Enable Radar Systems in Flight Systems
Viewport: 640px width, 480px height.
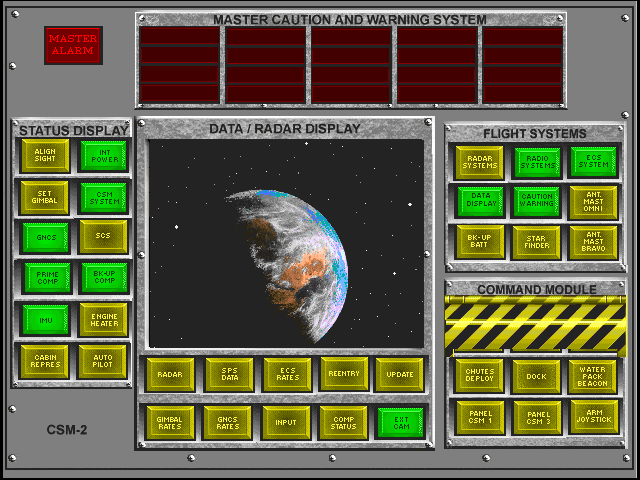tap(479, 162)
